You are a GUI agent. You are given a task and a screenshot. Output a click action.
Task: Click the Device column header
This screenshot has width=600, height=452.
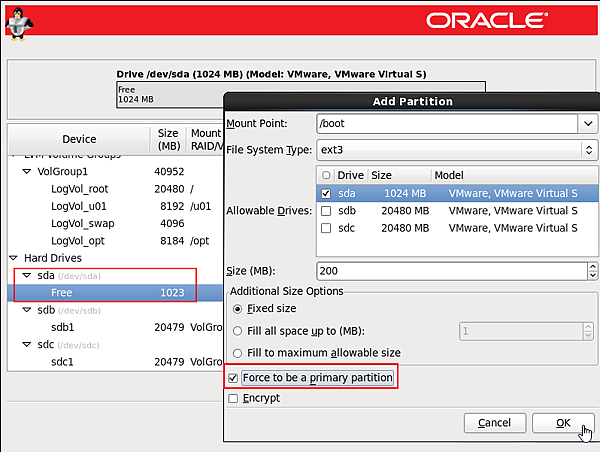click(x=79, y=139)
